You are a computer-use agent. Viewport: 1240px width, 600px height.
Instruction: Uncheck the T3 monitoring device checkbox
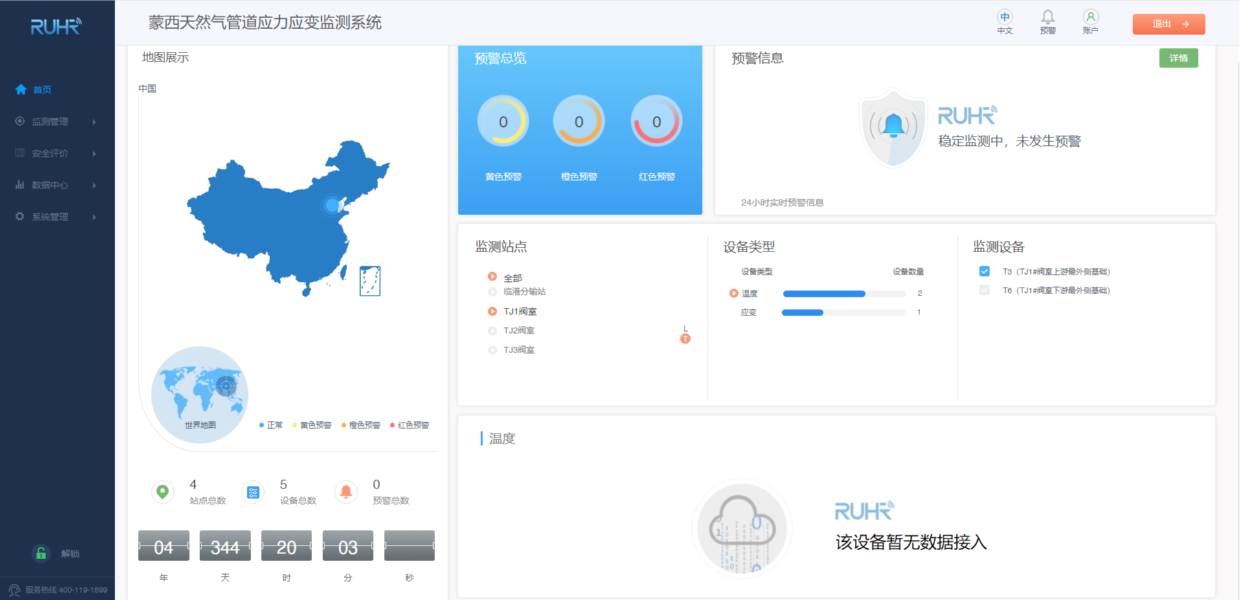point(983,271)
